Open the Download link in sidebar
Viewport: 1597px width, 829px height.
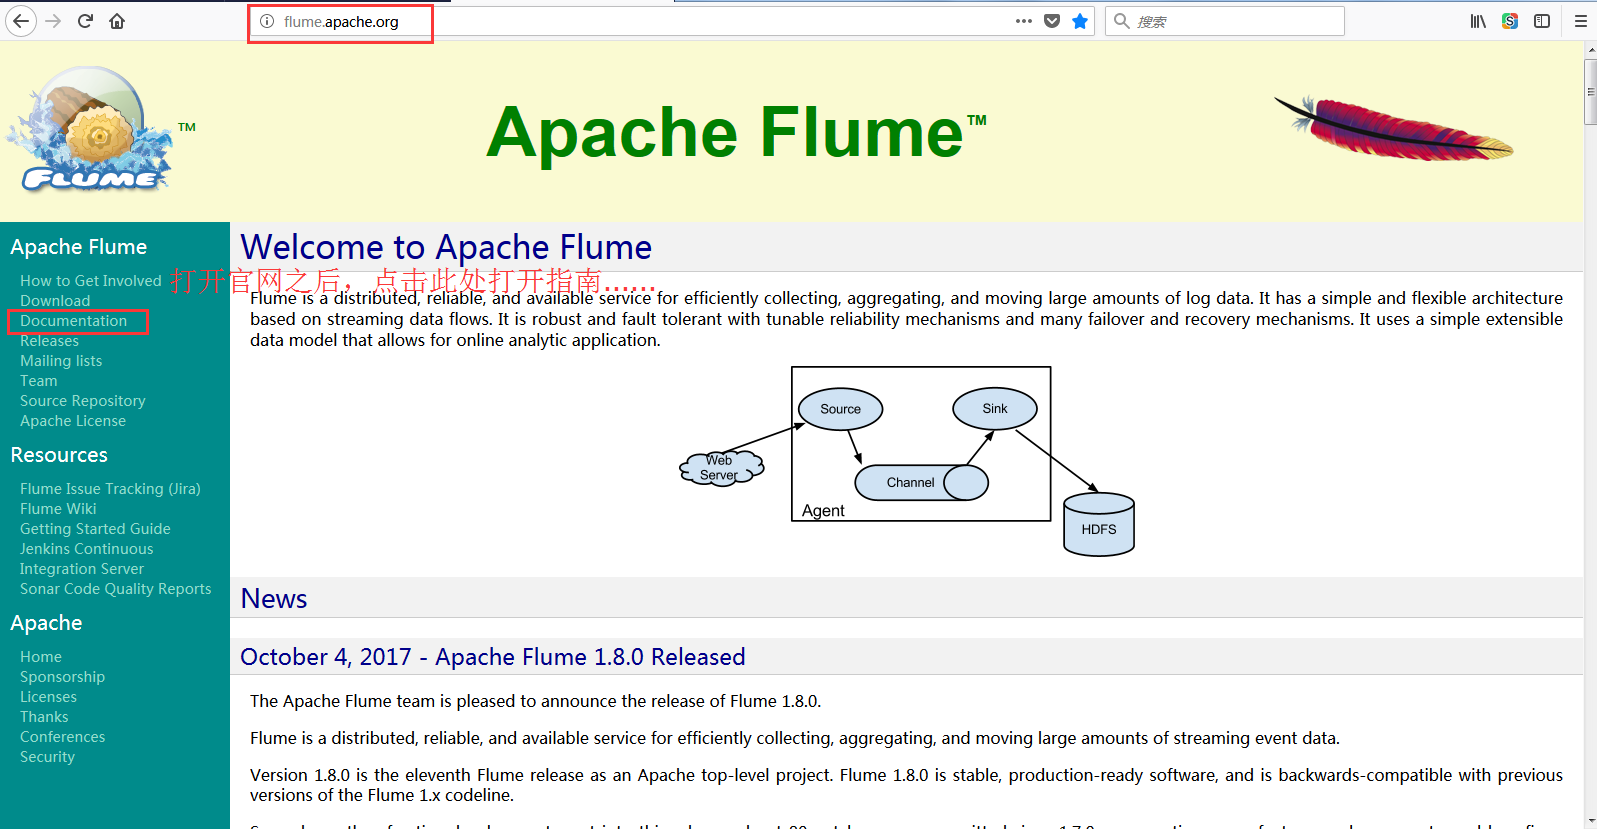(x=55, y=301)
